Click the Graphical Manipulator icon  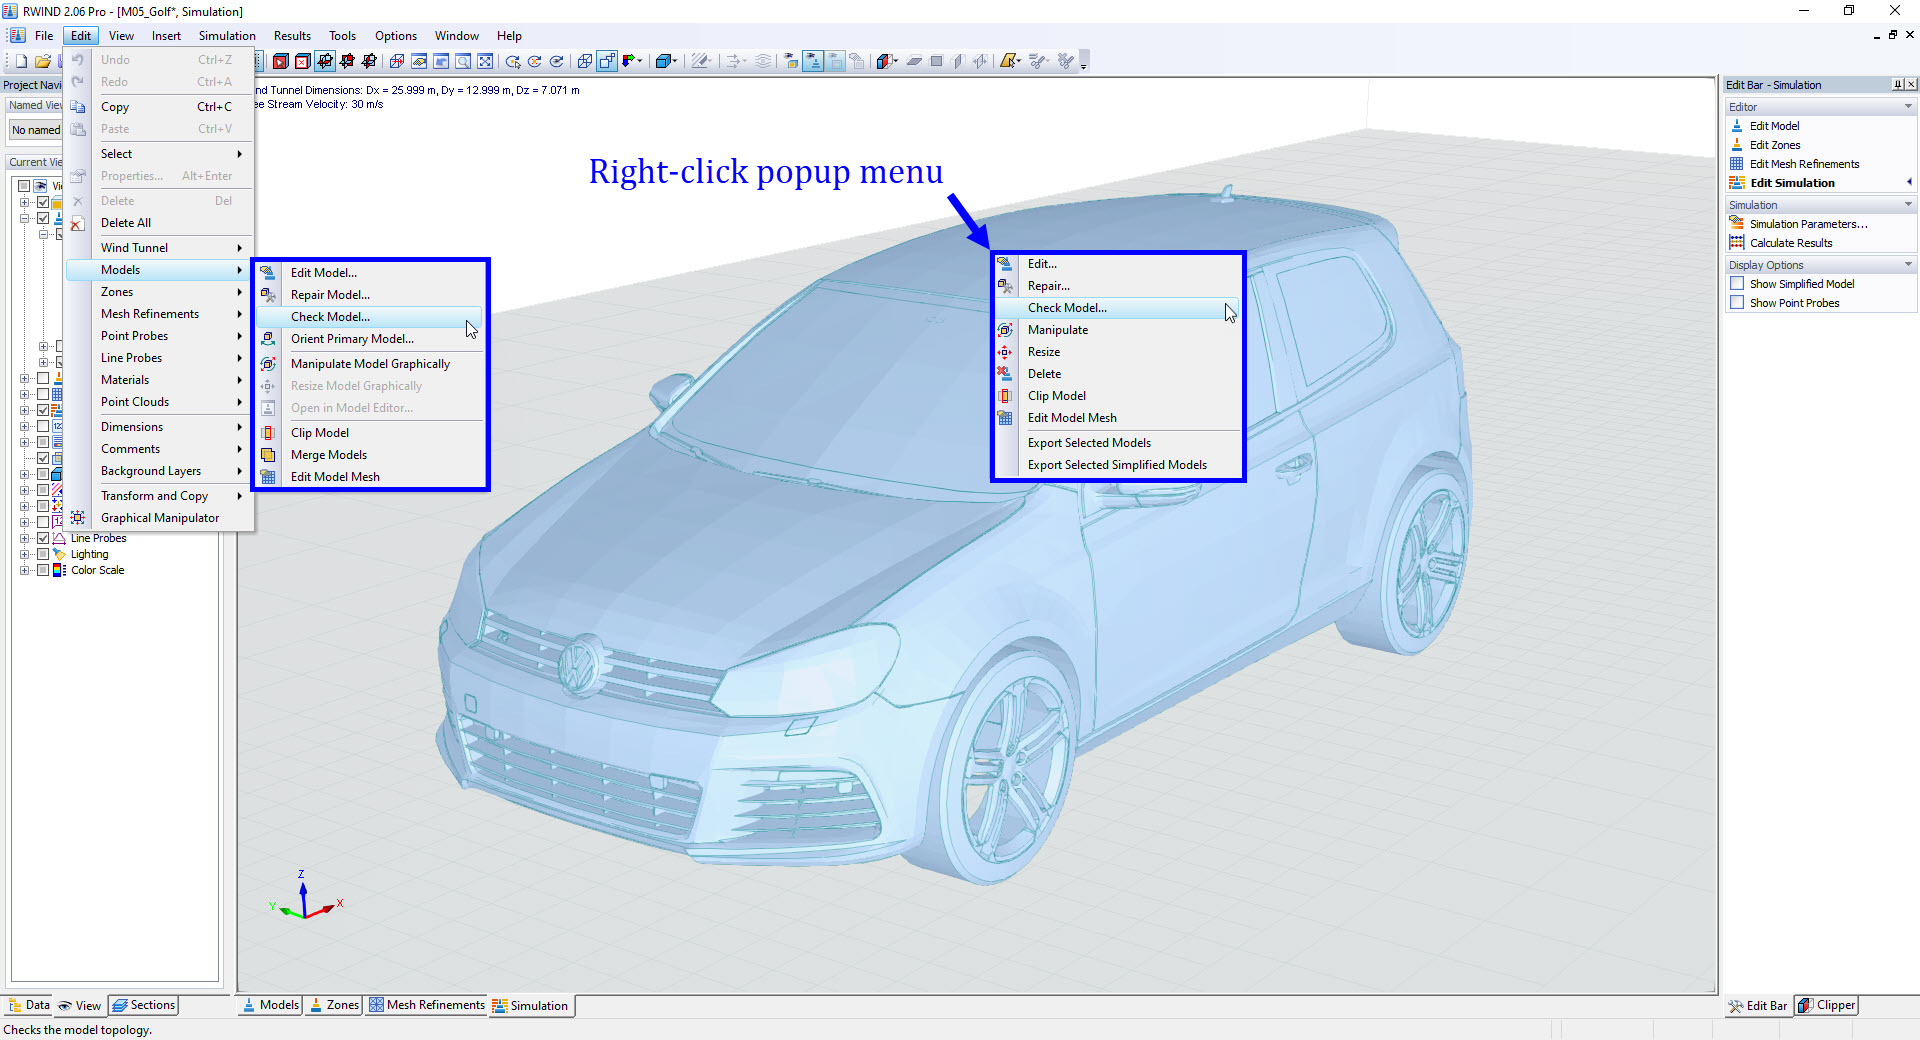tap(77, 517)
